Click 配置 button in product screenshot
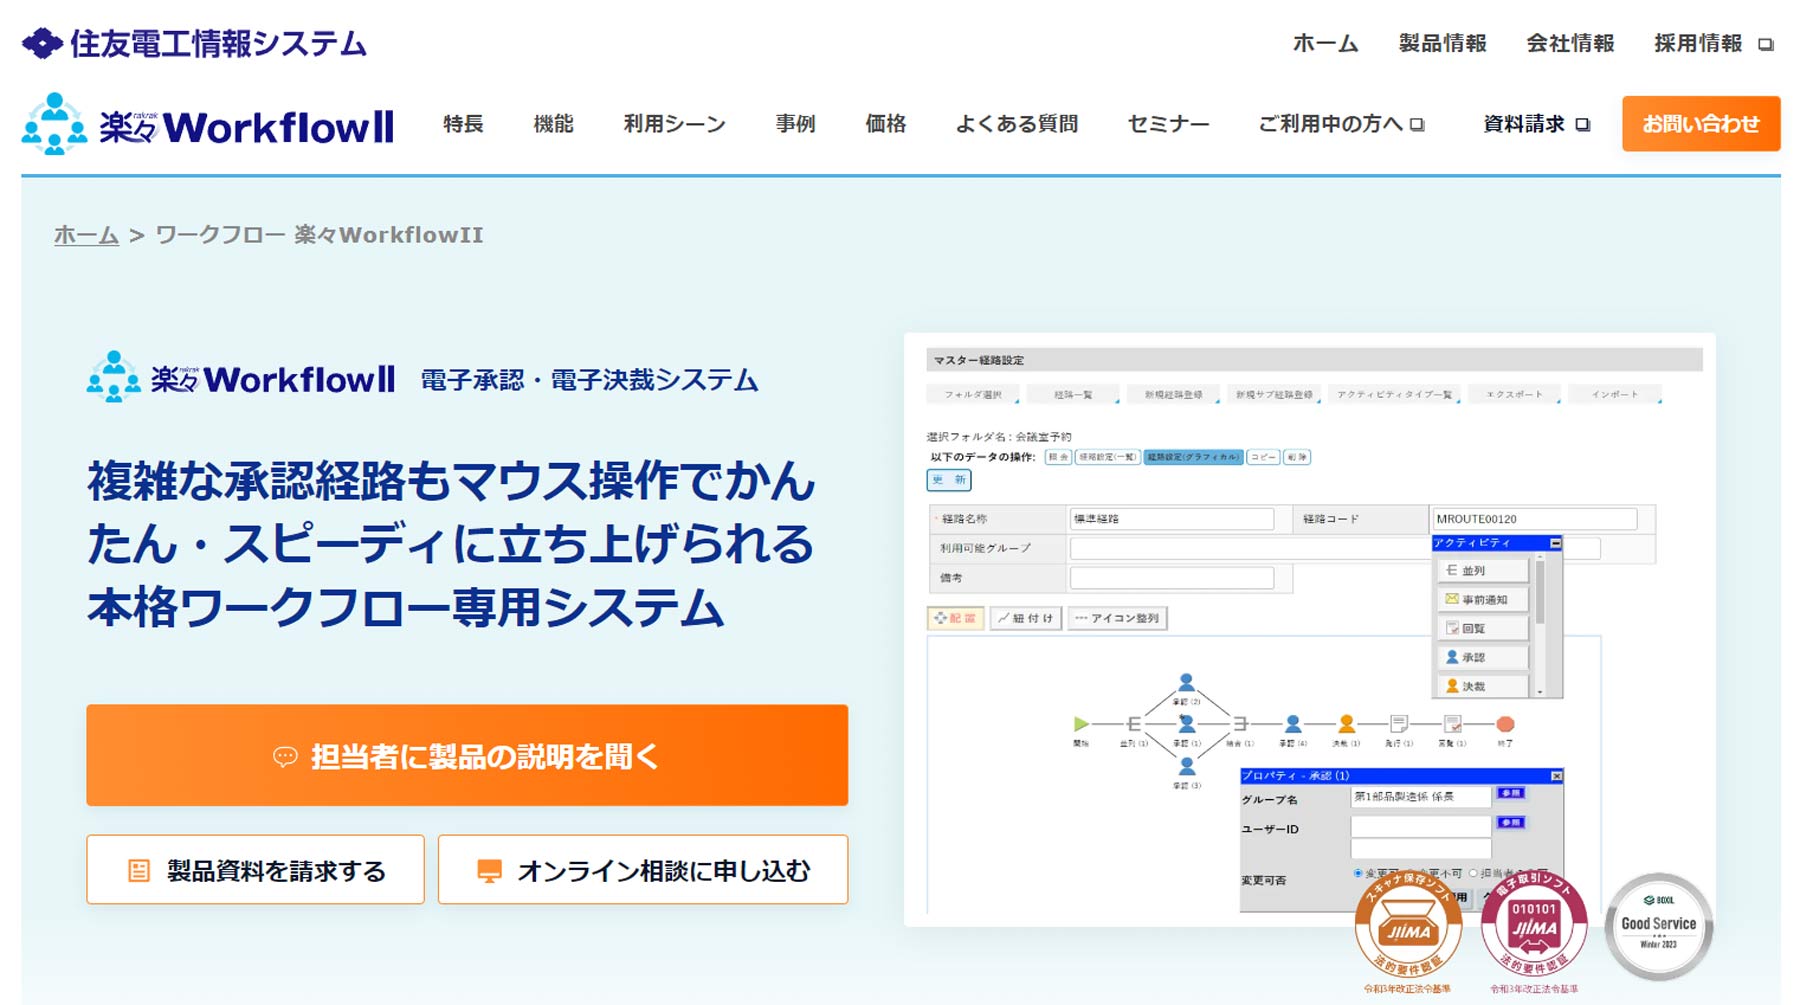 coord(956,618)
